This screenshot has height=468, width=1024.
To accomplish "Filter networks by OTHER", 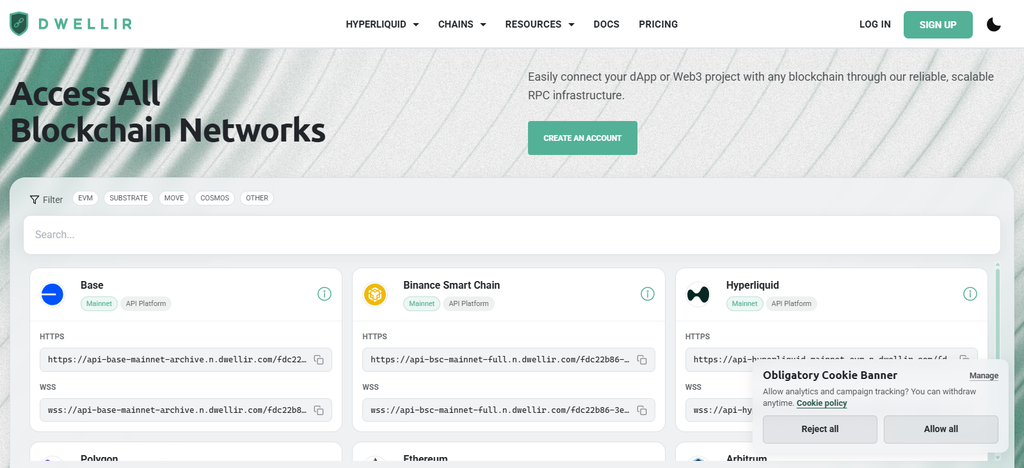I will click(257, 198).
